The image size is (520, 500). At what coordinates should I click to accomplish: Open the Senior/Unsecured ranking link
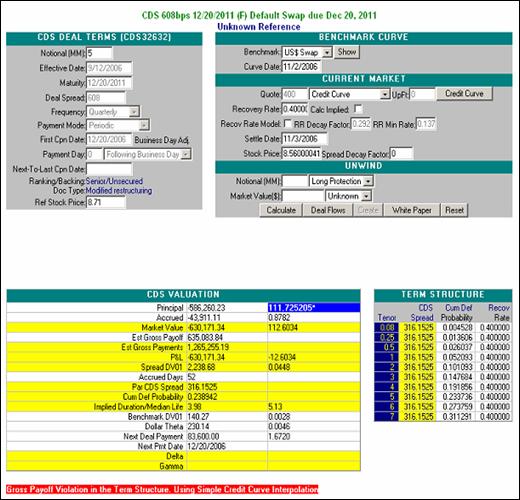click(x=114, y=181)
